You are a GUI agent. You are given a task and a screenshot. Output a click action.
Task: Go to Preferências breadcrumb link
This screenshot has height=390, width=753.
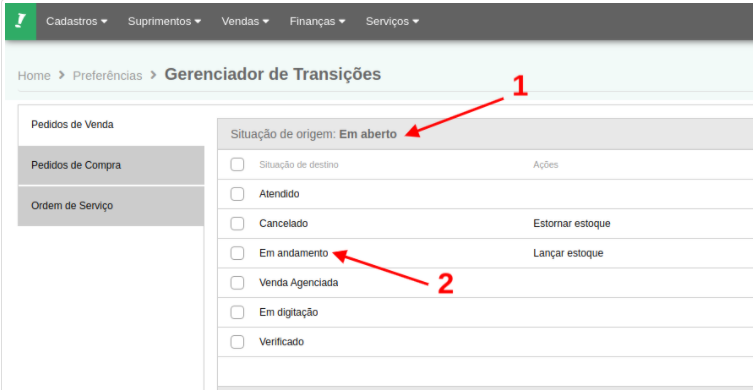point(108,75)
